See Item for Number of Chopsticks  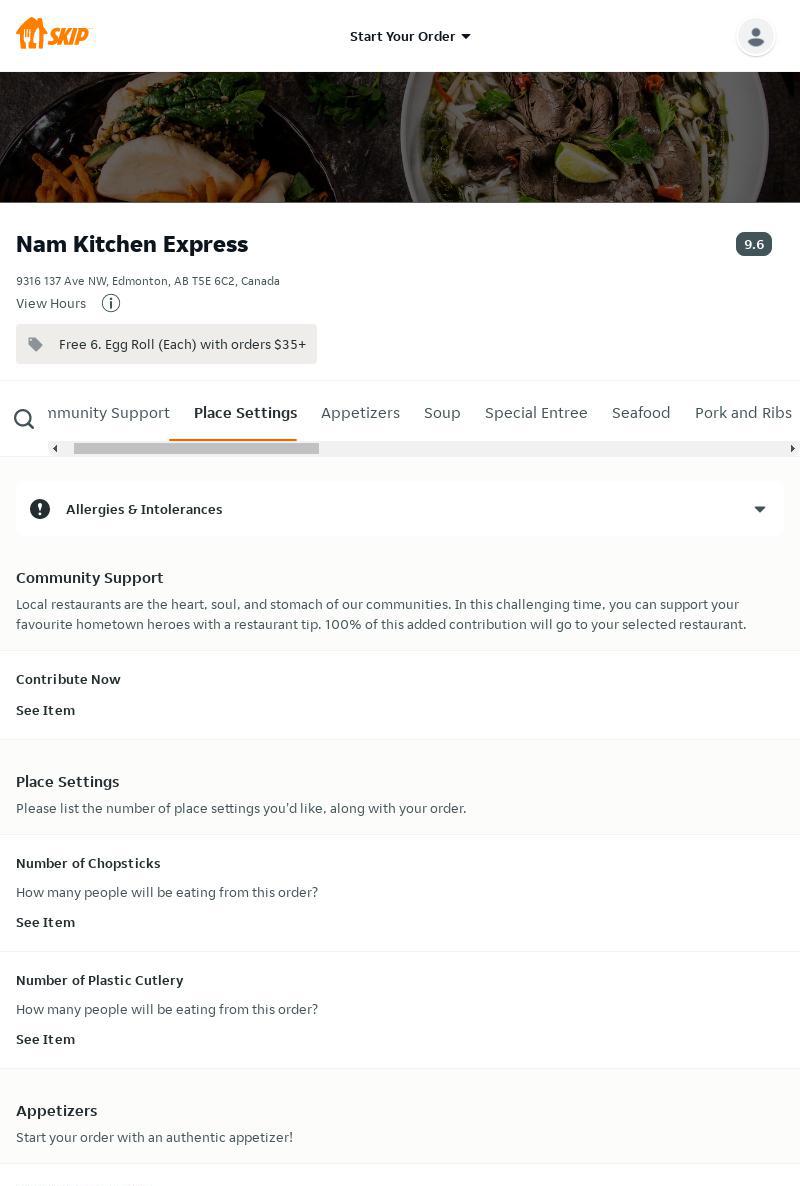[x=45, y=922]
